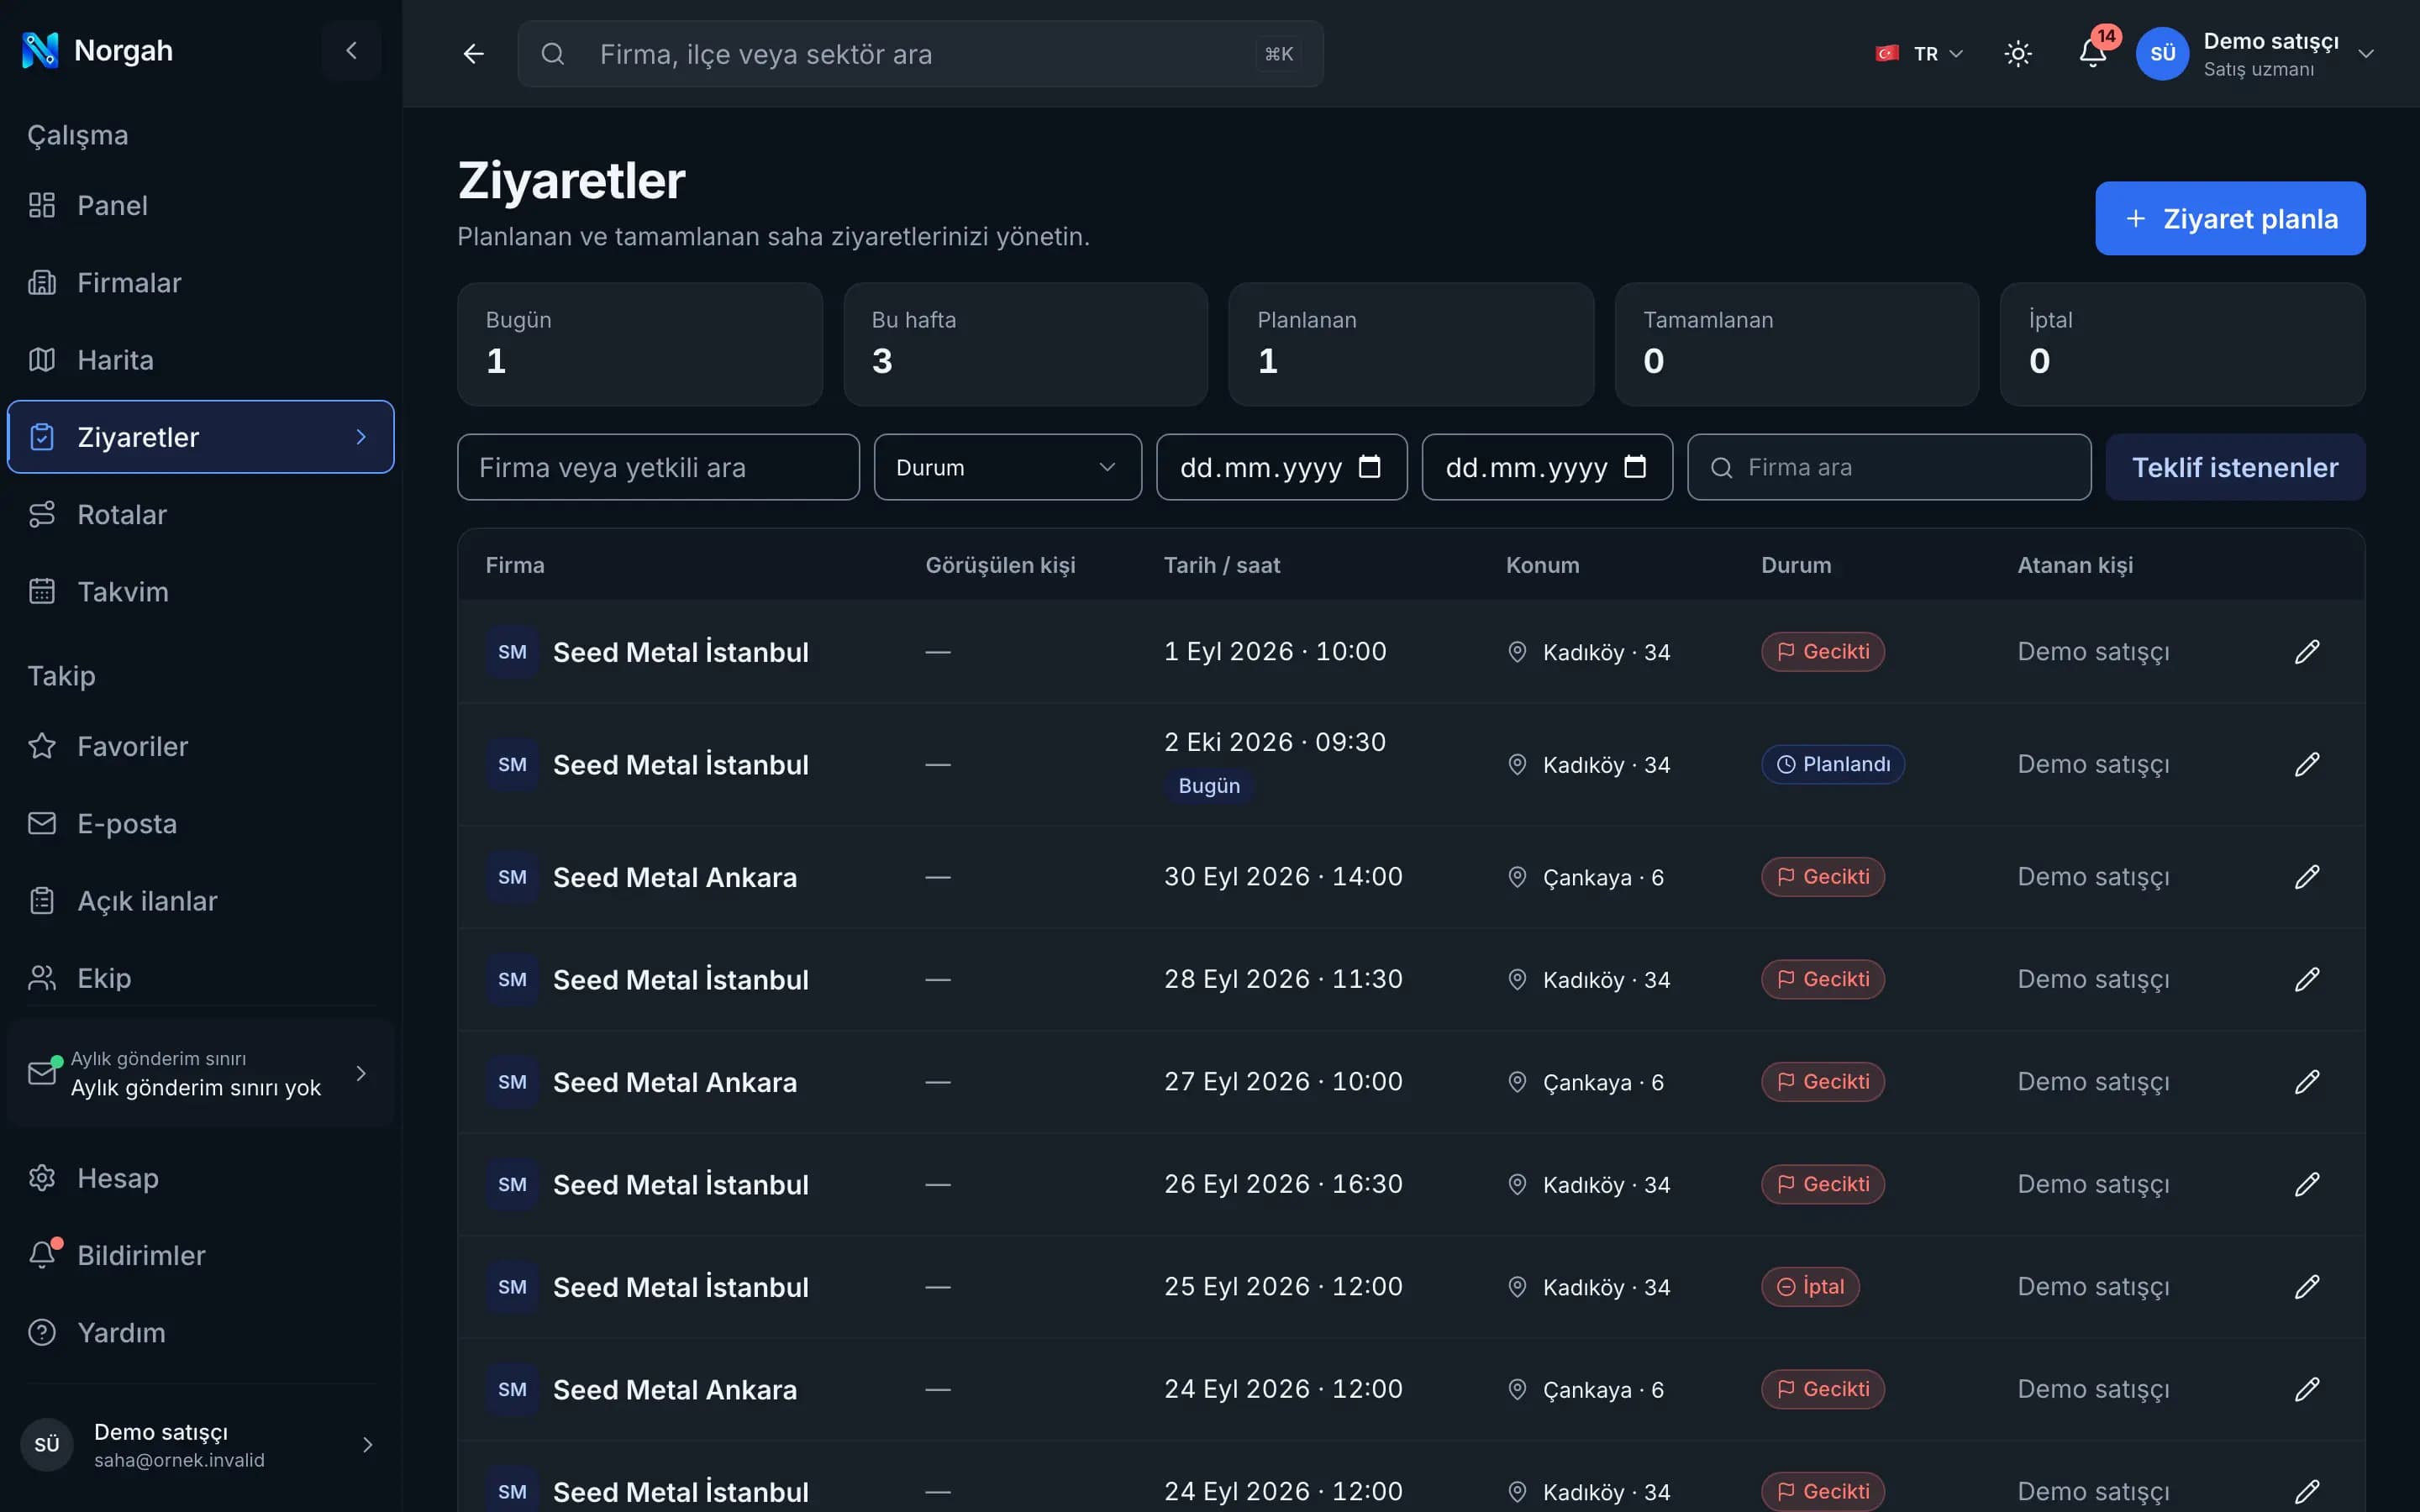The image size is (2420, 1512).
Task: Open Bildirimler in the sidebar
Action: point(200,1255)
